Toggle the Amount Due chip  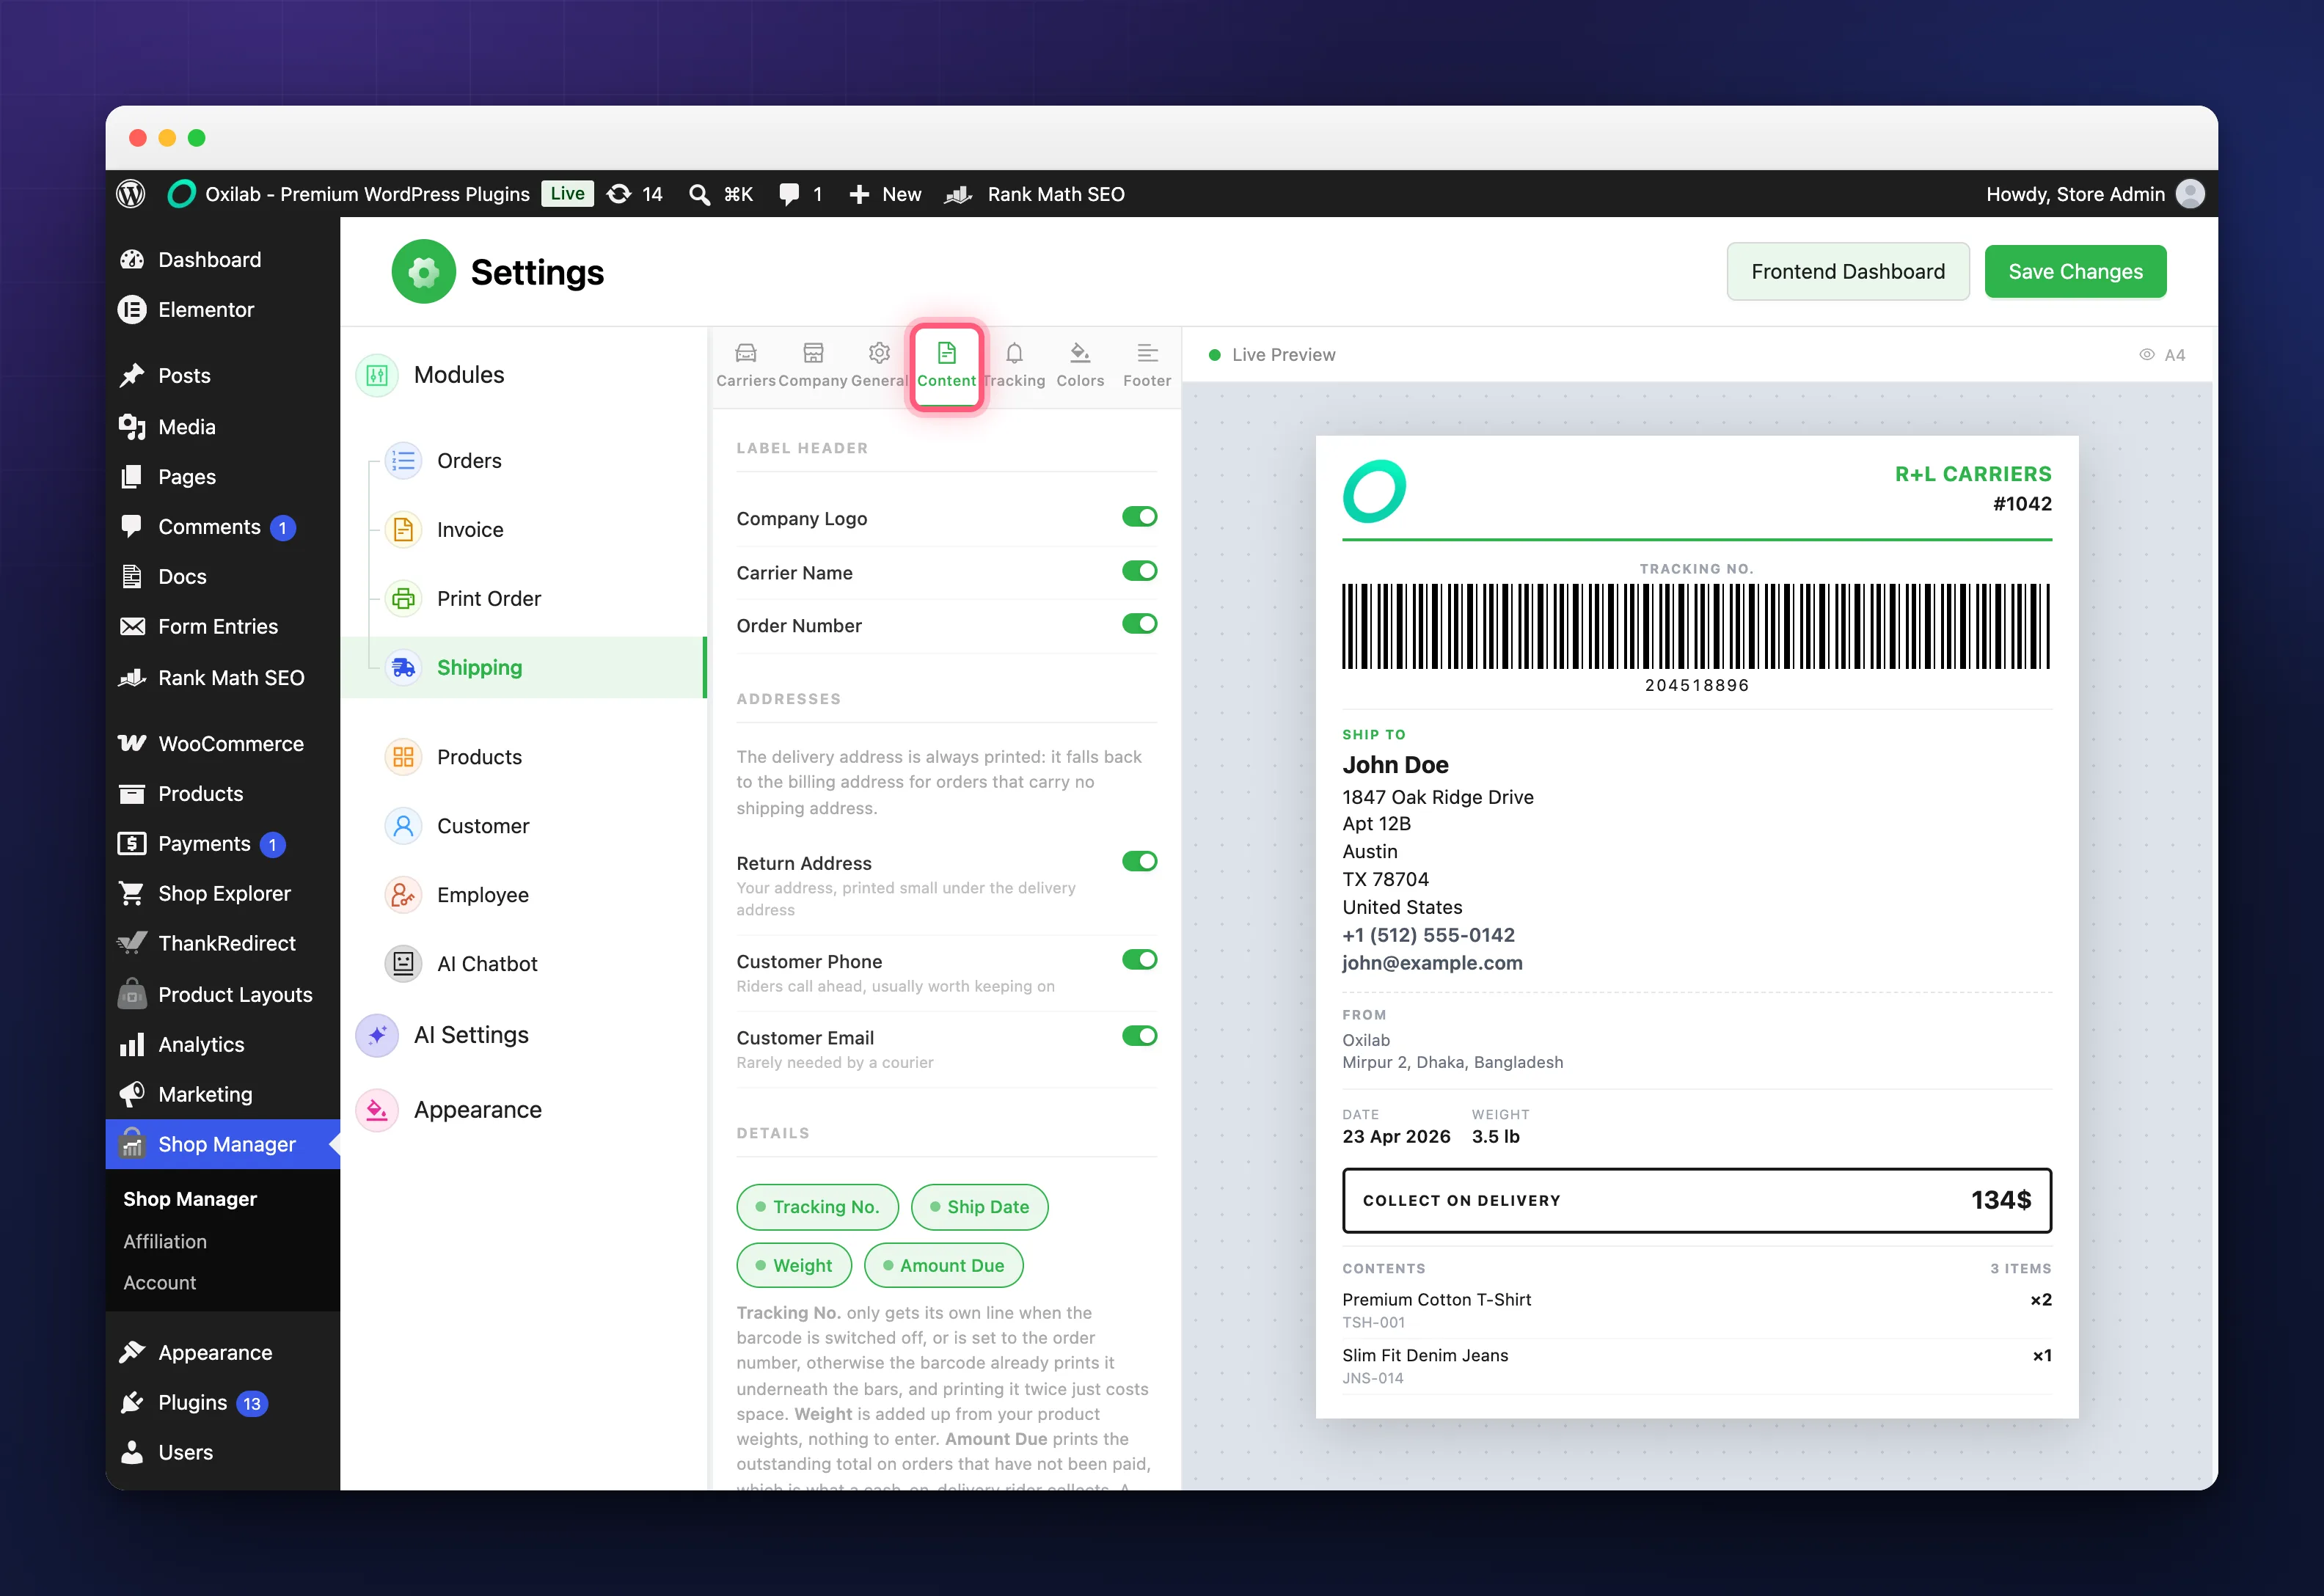pos(943,1265)
